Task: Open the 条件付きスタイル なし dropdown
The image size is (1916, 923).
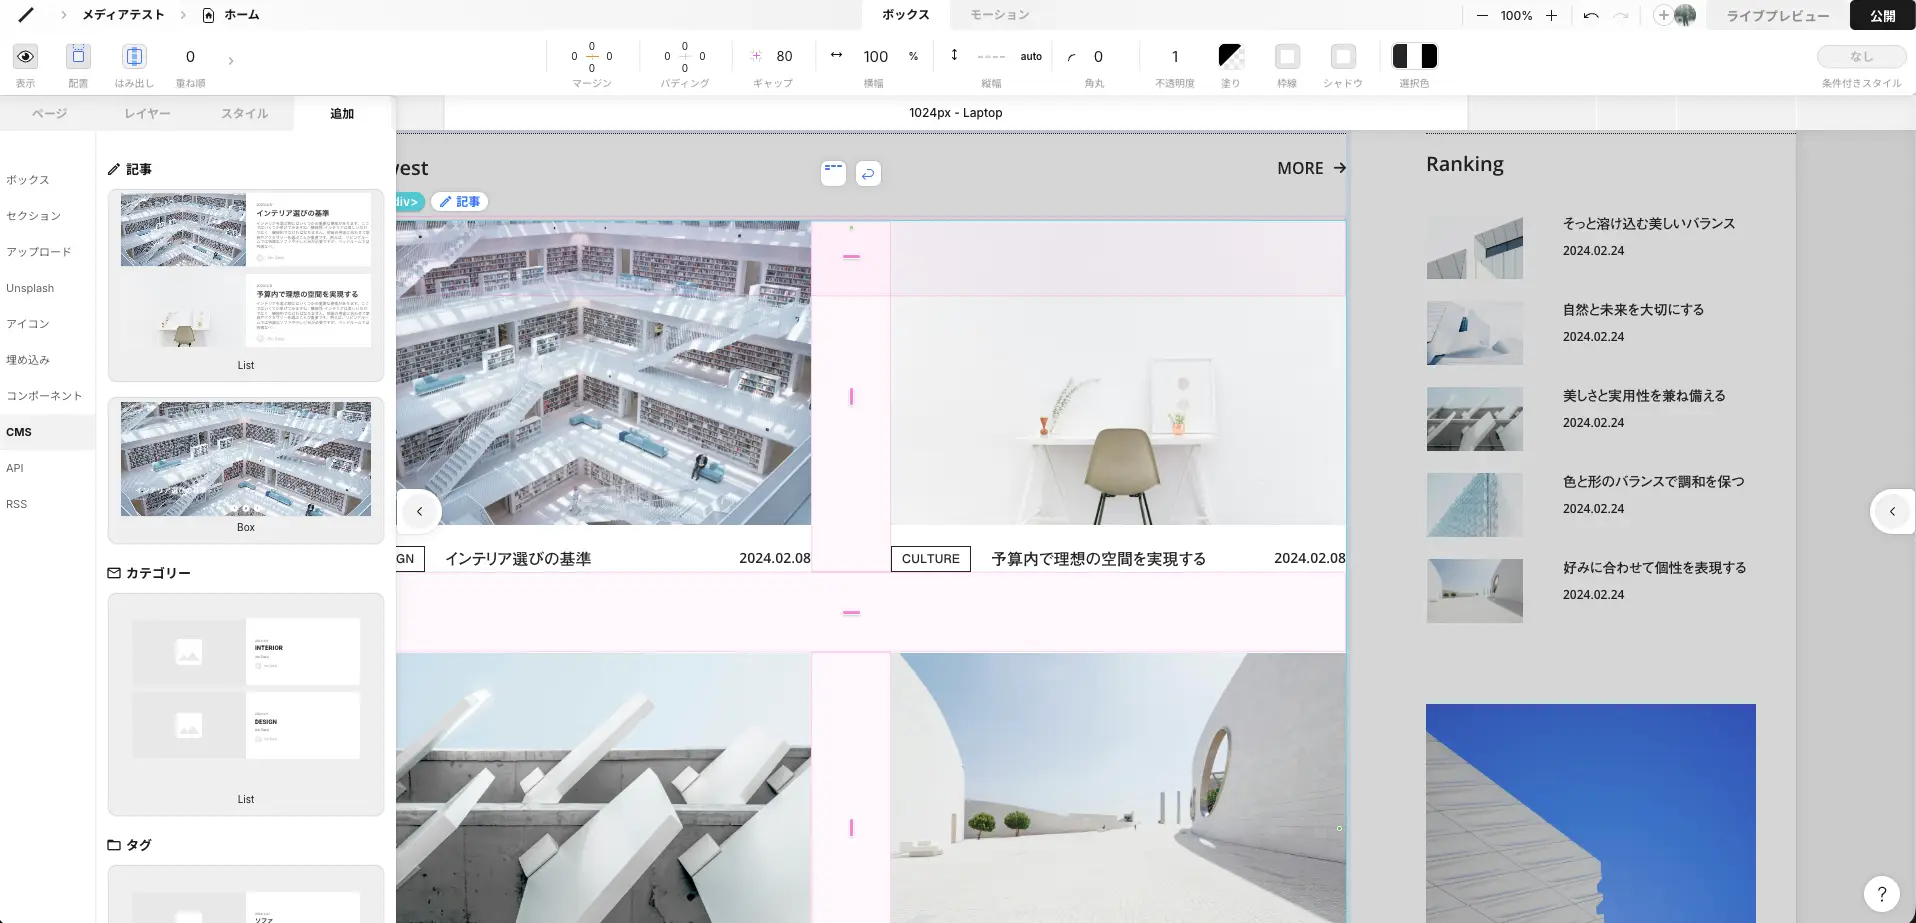Action: [x=1861, y=57]
